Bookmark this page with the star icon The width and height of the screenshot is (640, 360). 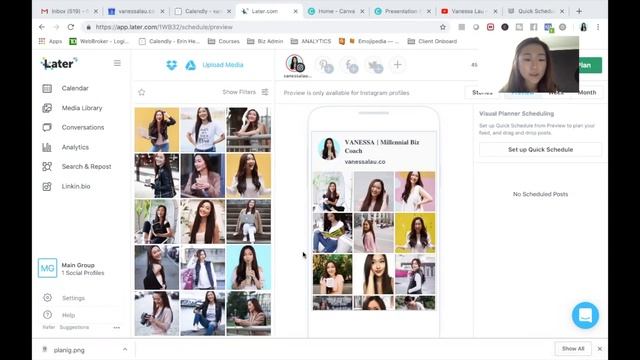point(443,27)
